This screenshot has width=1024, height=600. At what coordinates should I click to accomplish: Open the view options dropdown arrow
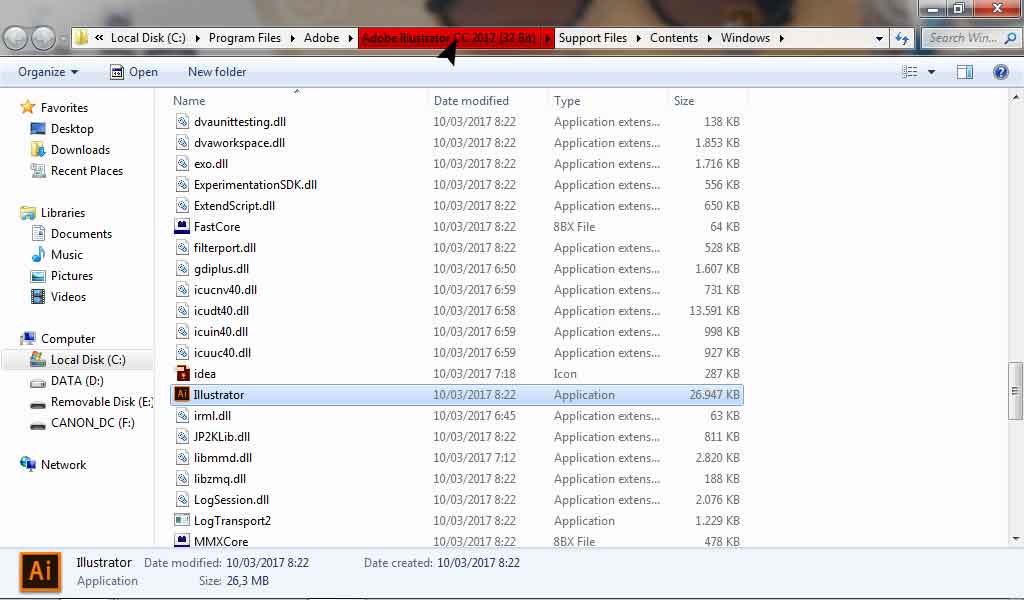[x=931, y=72]
